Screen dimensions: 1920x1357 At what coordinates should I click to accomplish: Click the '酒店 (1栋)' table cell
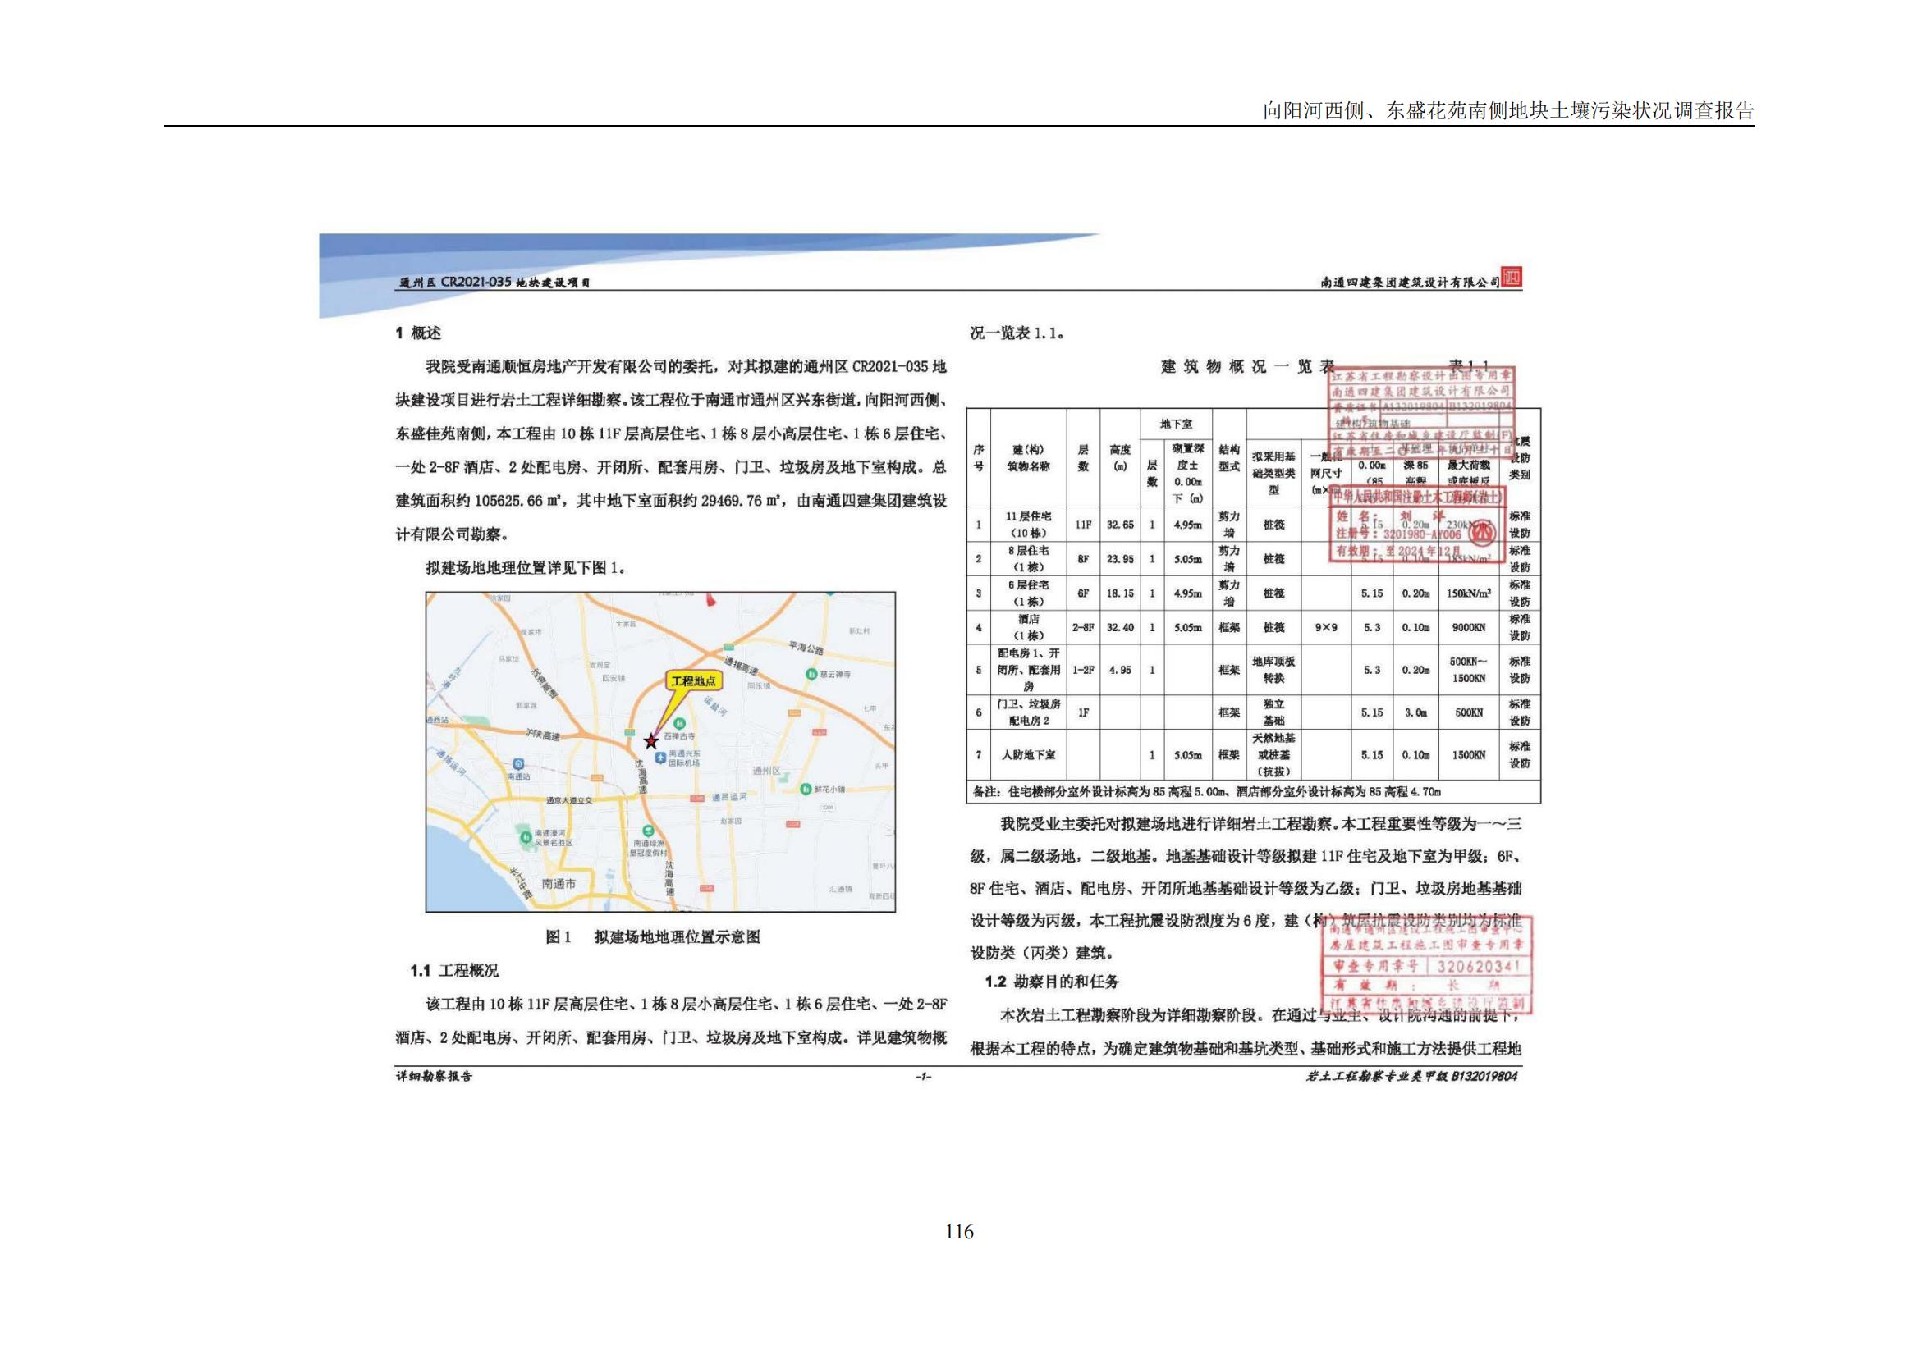coord(1028,627)
